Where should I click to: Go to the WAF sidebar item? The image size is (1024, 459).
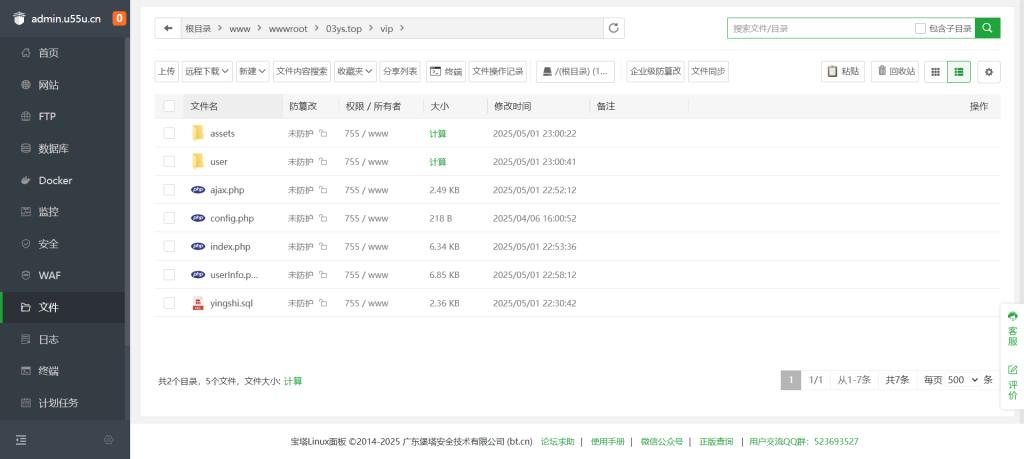(x=49, y=275)
